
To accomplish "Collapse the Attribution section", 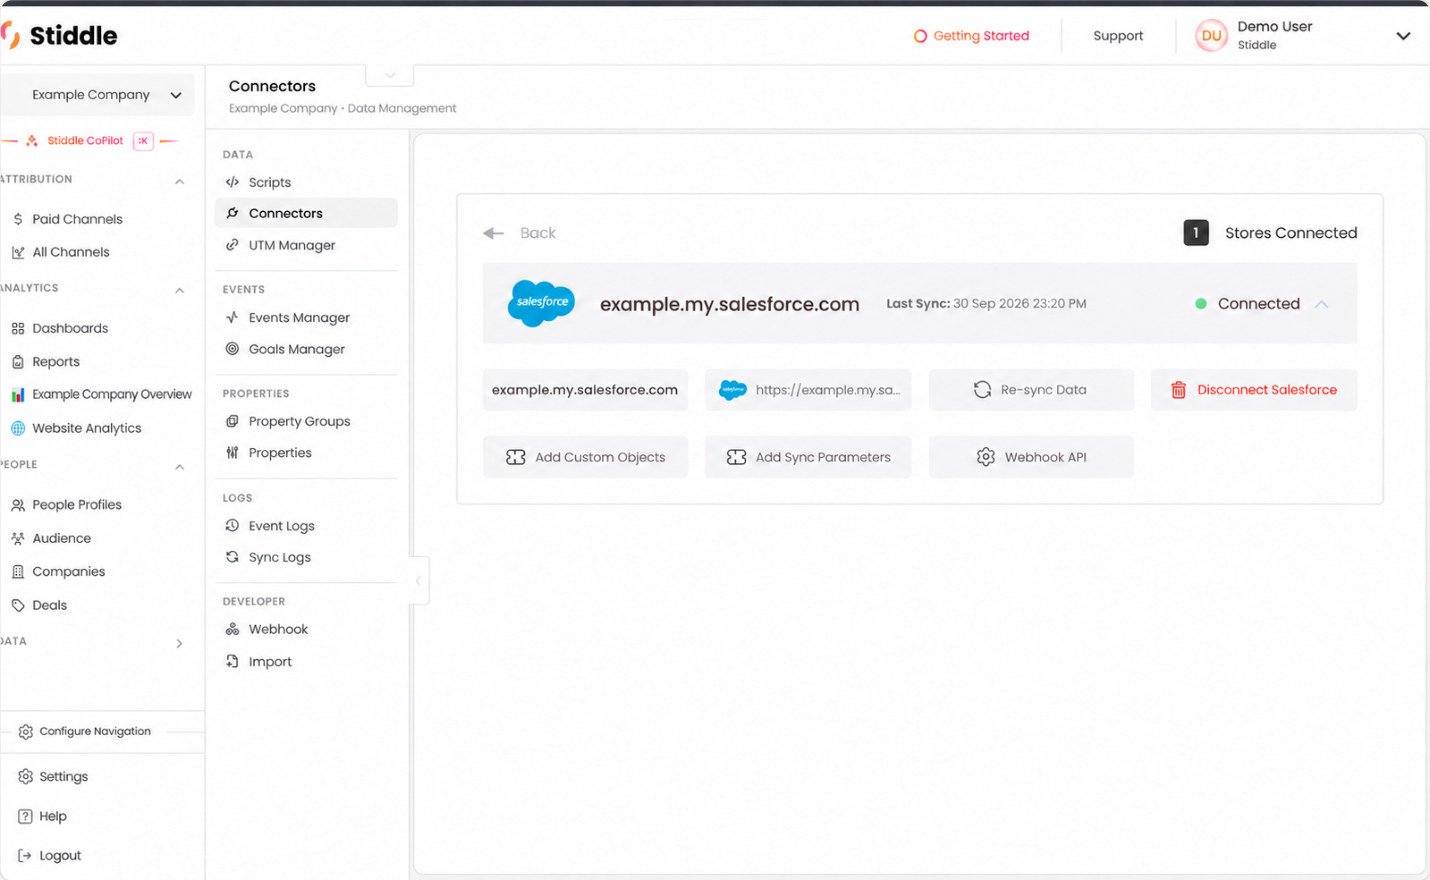I will point(180,181).
